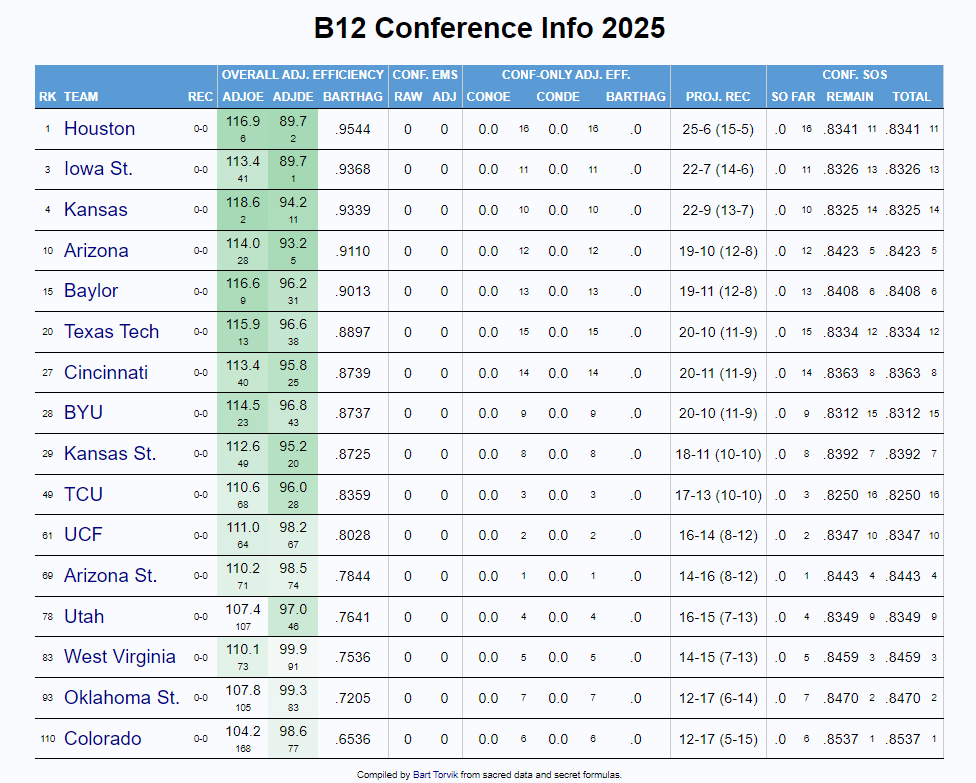
Task: Sort by the ADJOE column header
Action: coord(243,97)
